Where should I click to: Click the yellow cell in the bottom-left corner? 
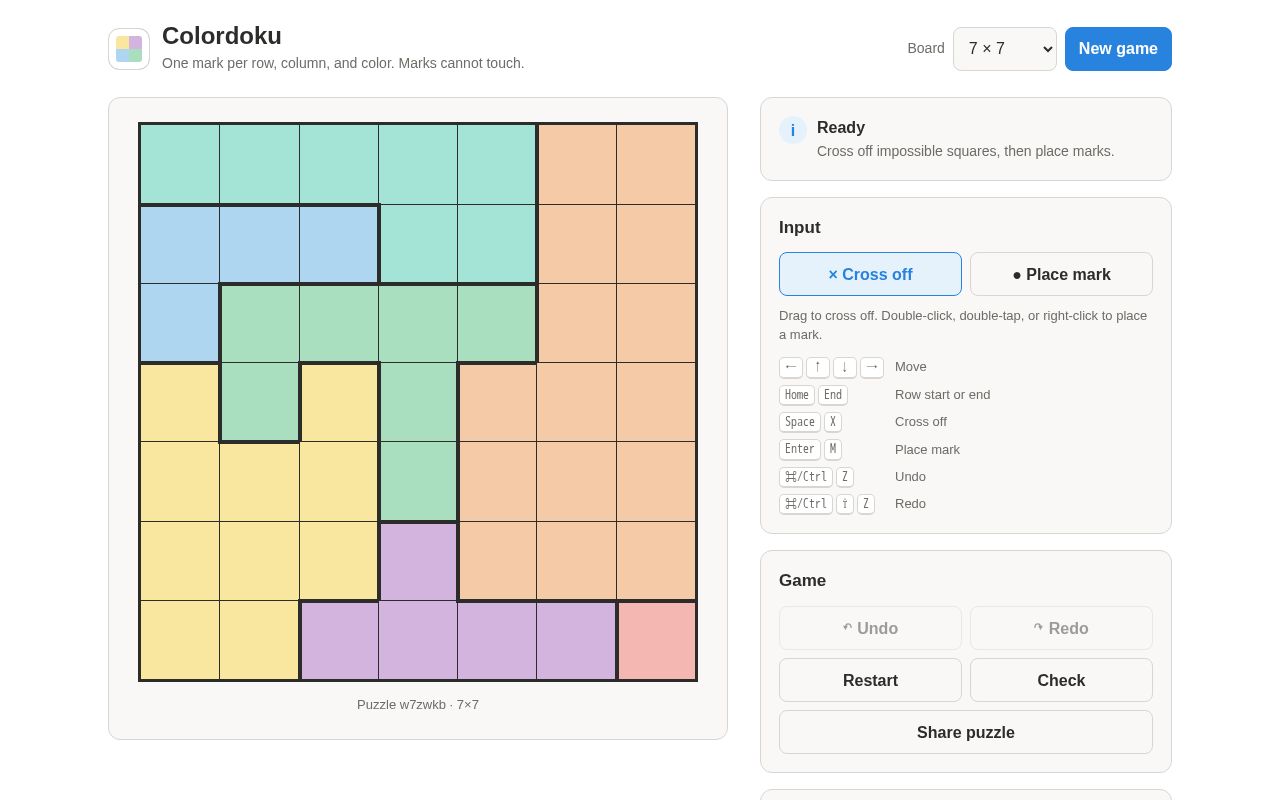point(180,640)
